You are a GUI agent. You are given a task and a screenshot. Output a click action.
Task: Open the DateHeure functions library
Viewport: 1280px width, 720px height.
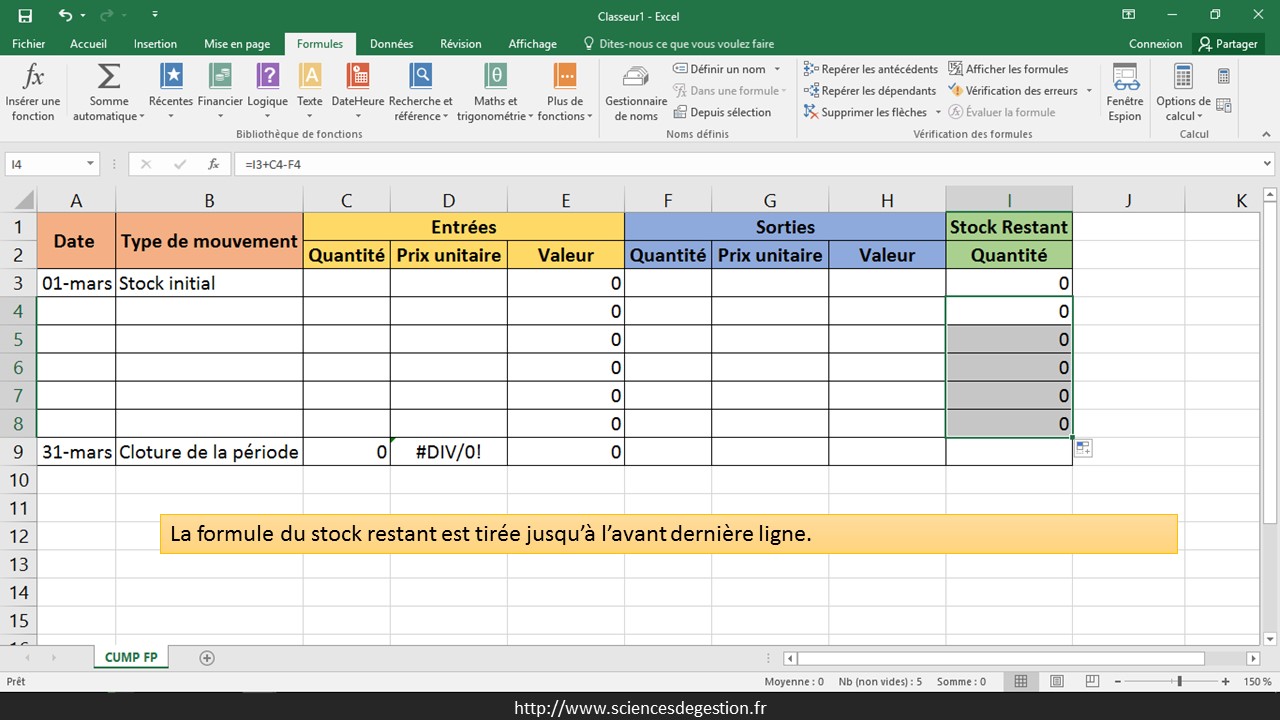pos(357,90)
